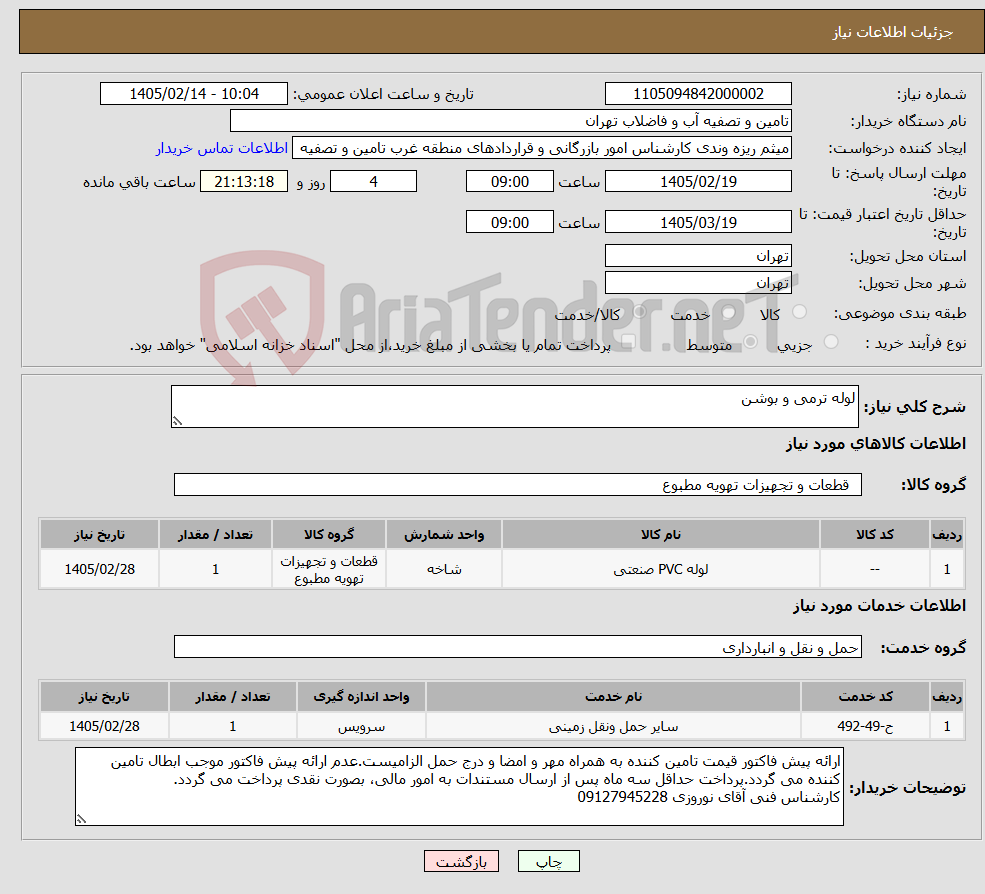Click service group field حمل و نقل و انبارداری
Image resolution: width=985 pixels, height=894 pixels.
pyautogui.click(x=518, y=647)
